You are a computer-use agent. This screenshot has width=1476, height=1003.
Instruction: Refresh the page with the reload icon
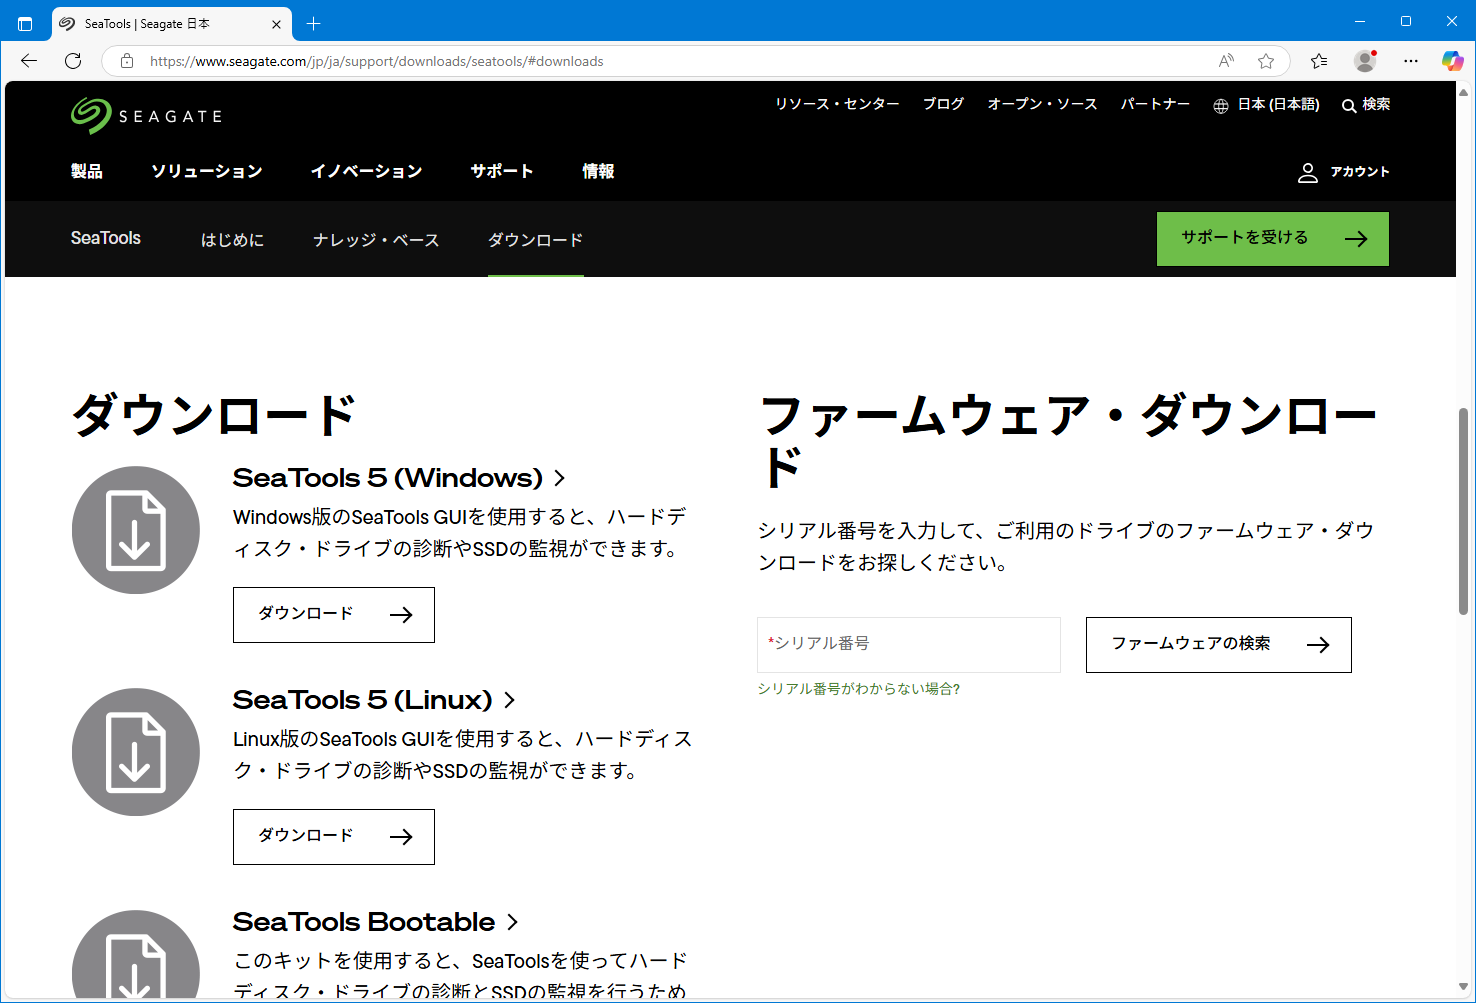click(x=73, y=61)
